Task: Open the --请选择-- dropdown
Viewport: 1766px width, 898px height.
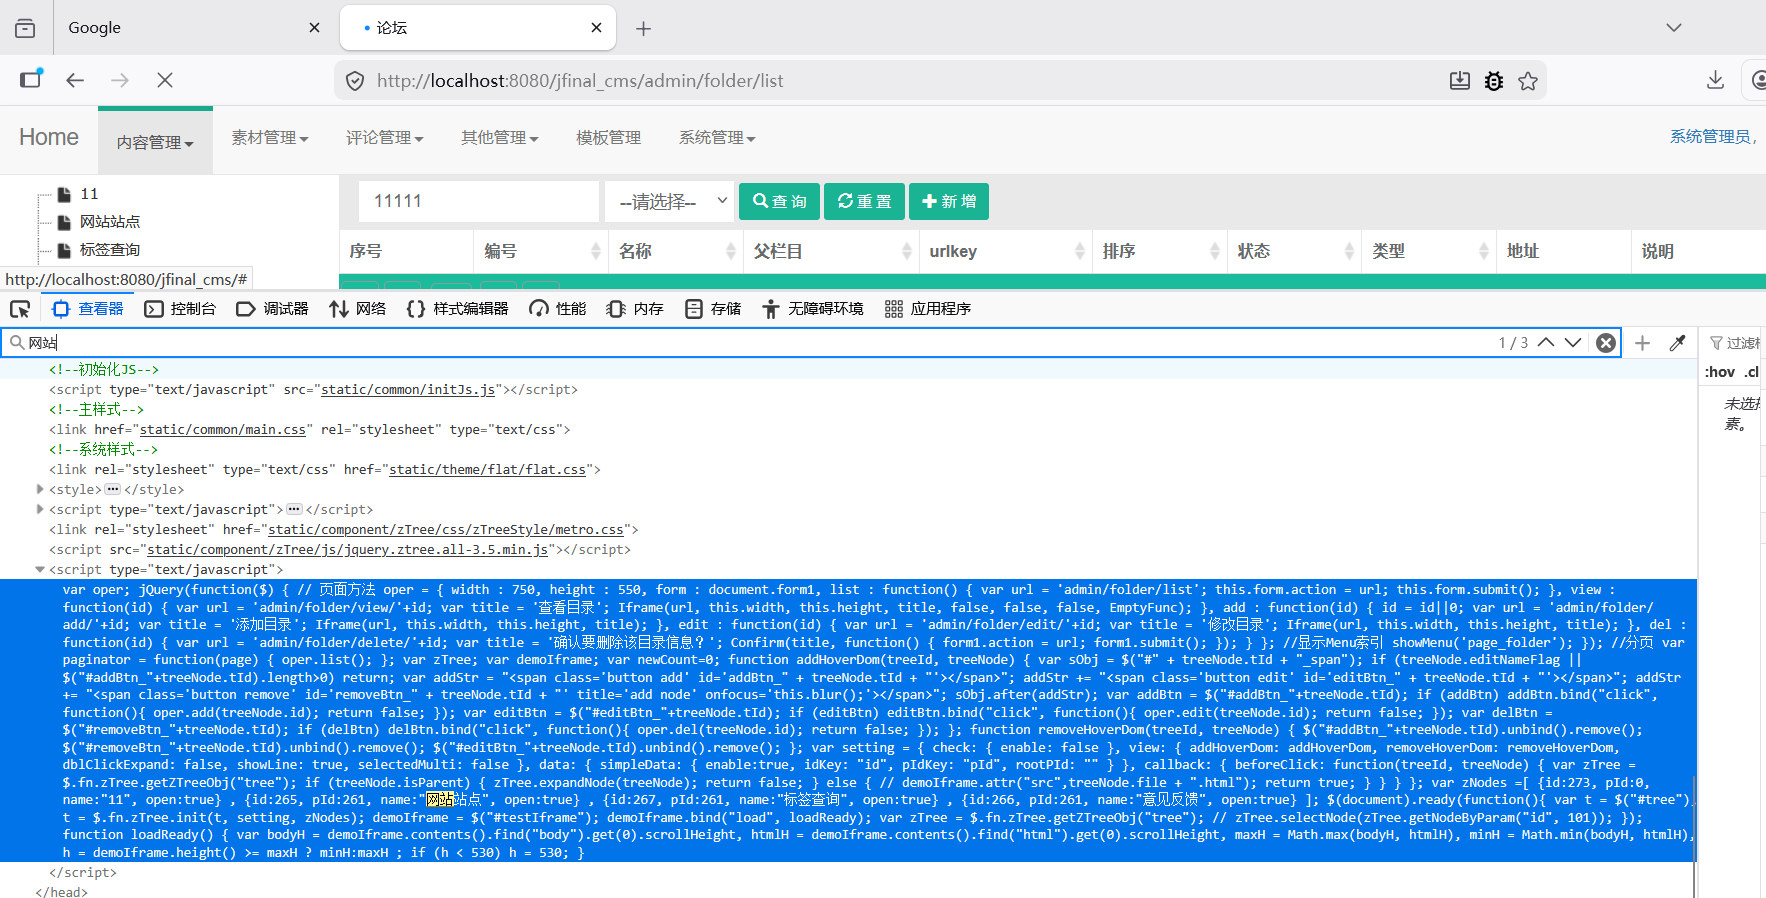Action: point(670,201)
